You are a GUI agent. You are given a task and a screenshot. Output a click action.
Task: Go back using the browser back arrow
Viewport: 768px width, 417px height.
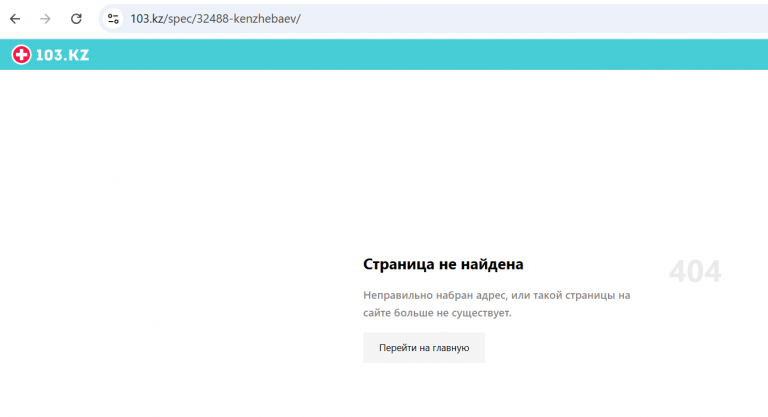tap(15, 19)
